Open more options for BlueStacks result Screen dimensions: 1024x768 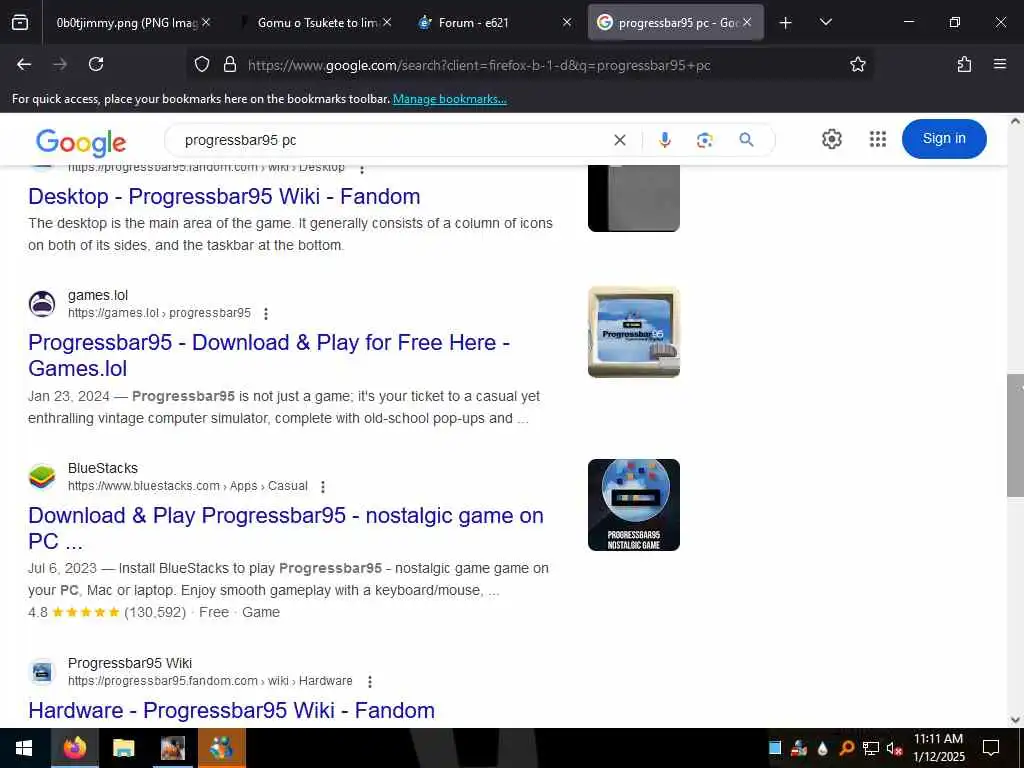pos(323,487)
